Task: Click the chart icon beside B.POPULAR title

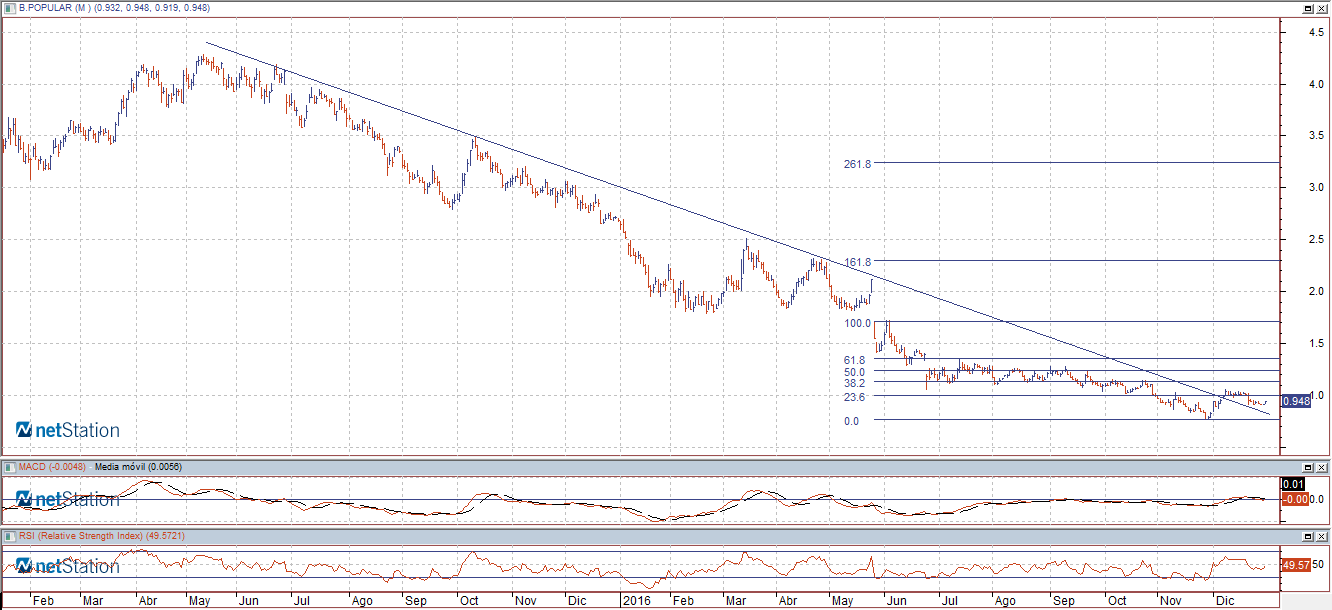Action: [8, 8]
